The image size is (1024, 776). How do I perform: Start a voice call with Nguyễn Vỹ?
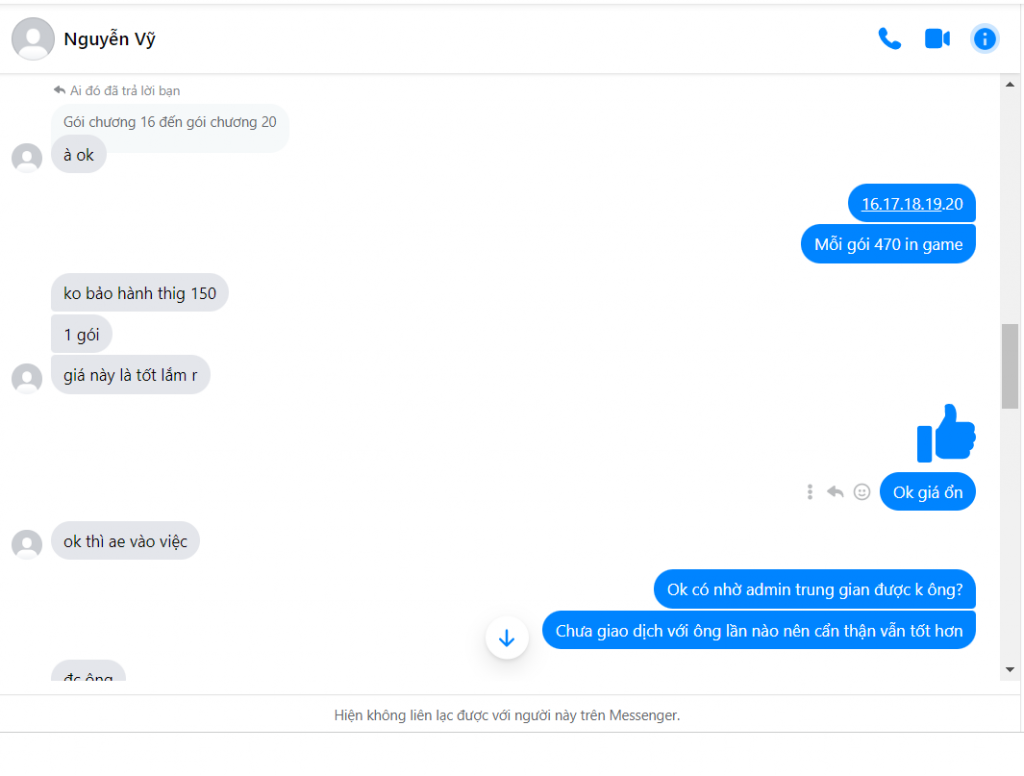889,39
